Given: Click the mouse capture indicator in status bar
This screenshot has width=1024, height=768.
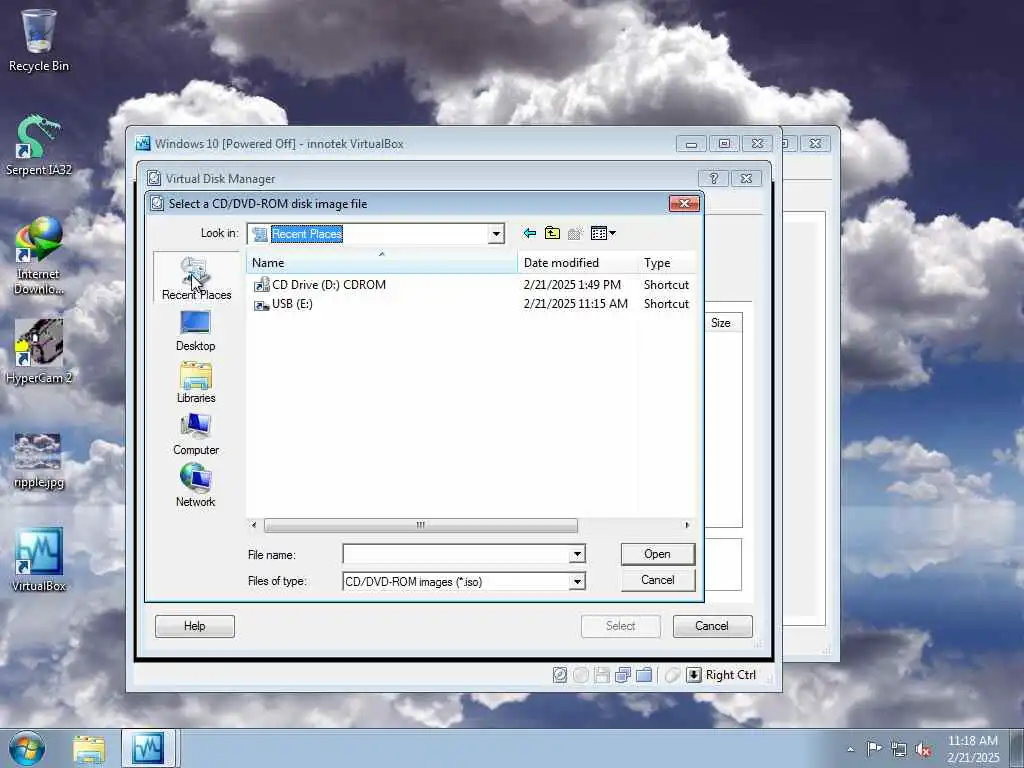Looking at the screenshot, I should tap(673, 675).
